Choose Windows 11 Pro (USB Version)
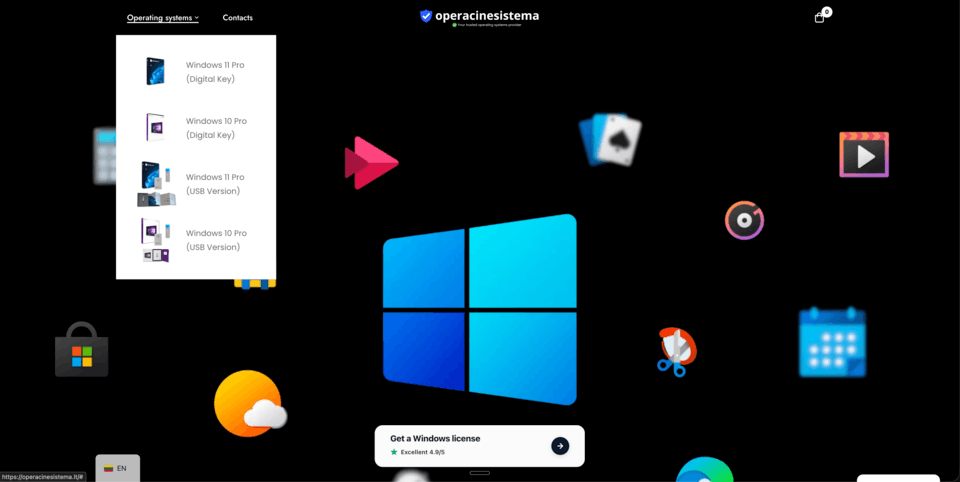This screenshot has height=482, width=960. click(x=214, y=184)
